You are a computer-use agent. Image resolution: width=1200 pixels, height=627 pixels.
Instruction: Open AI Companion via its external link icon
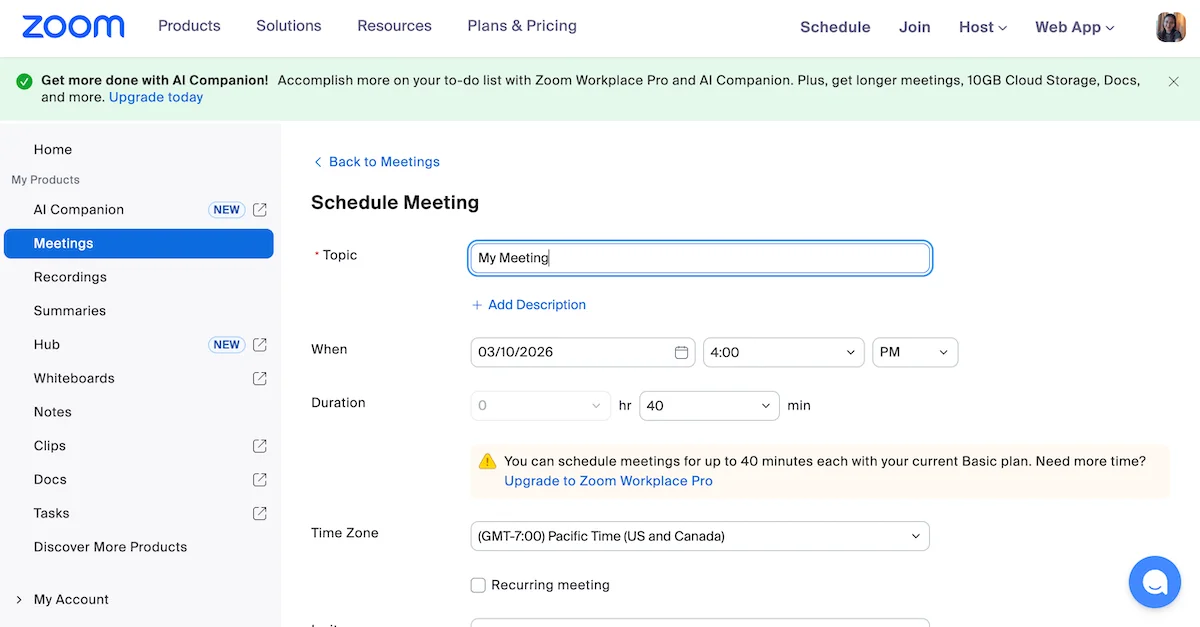tap(259, 210)
